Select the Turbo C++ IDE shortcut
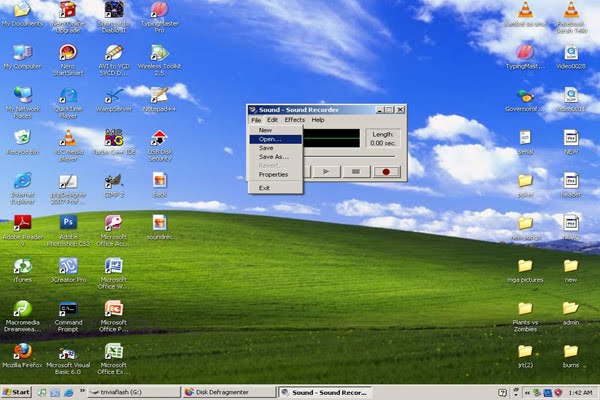The width and height of the screenshot is (600, 400). (x=114, y=142)
